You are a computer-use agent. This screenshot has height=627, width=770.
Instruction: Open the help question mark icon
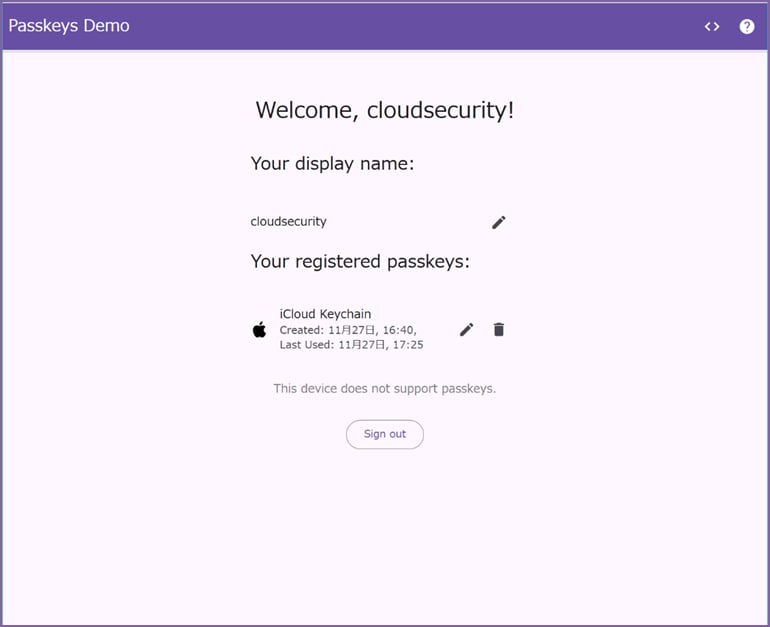746,27
